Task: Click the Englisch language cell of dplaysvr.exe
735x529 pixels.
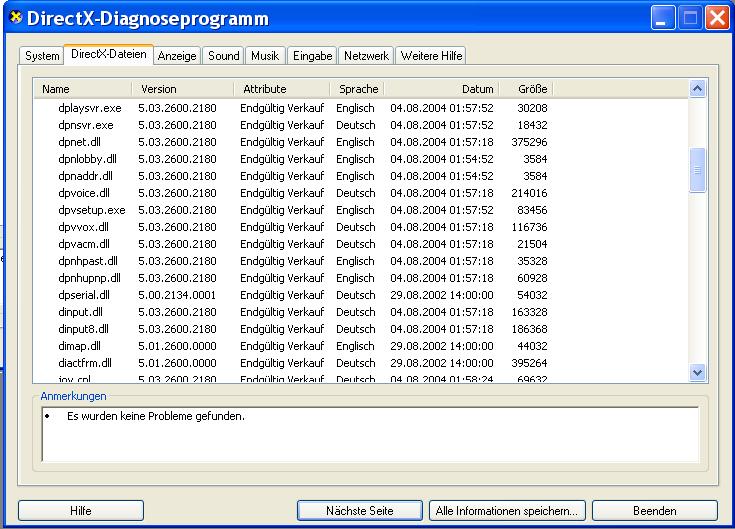Action: pos(355,108)
